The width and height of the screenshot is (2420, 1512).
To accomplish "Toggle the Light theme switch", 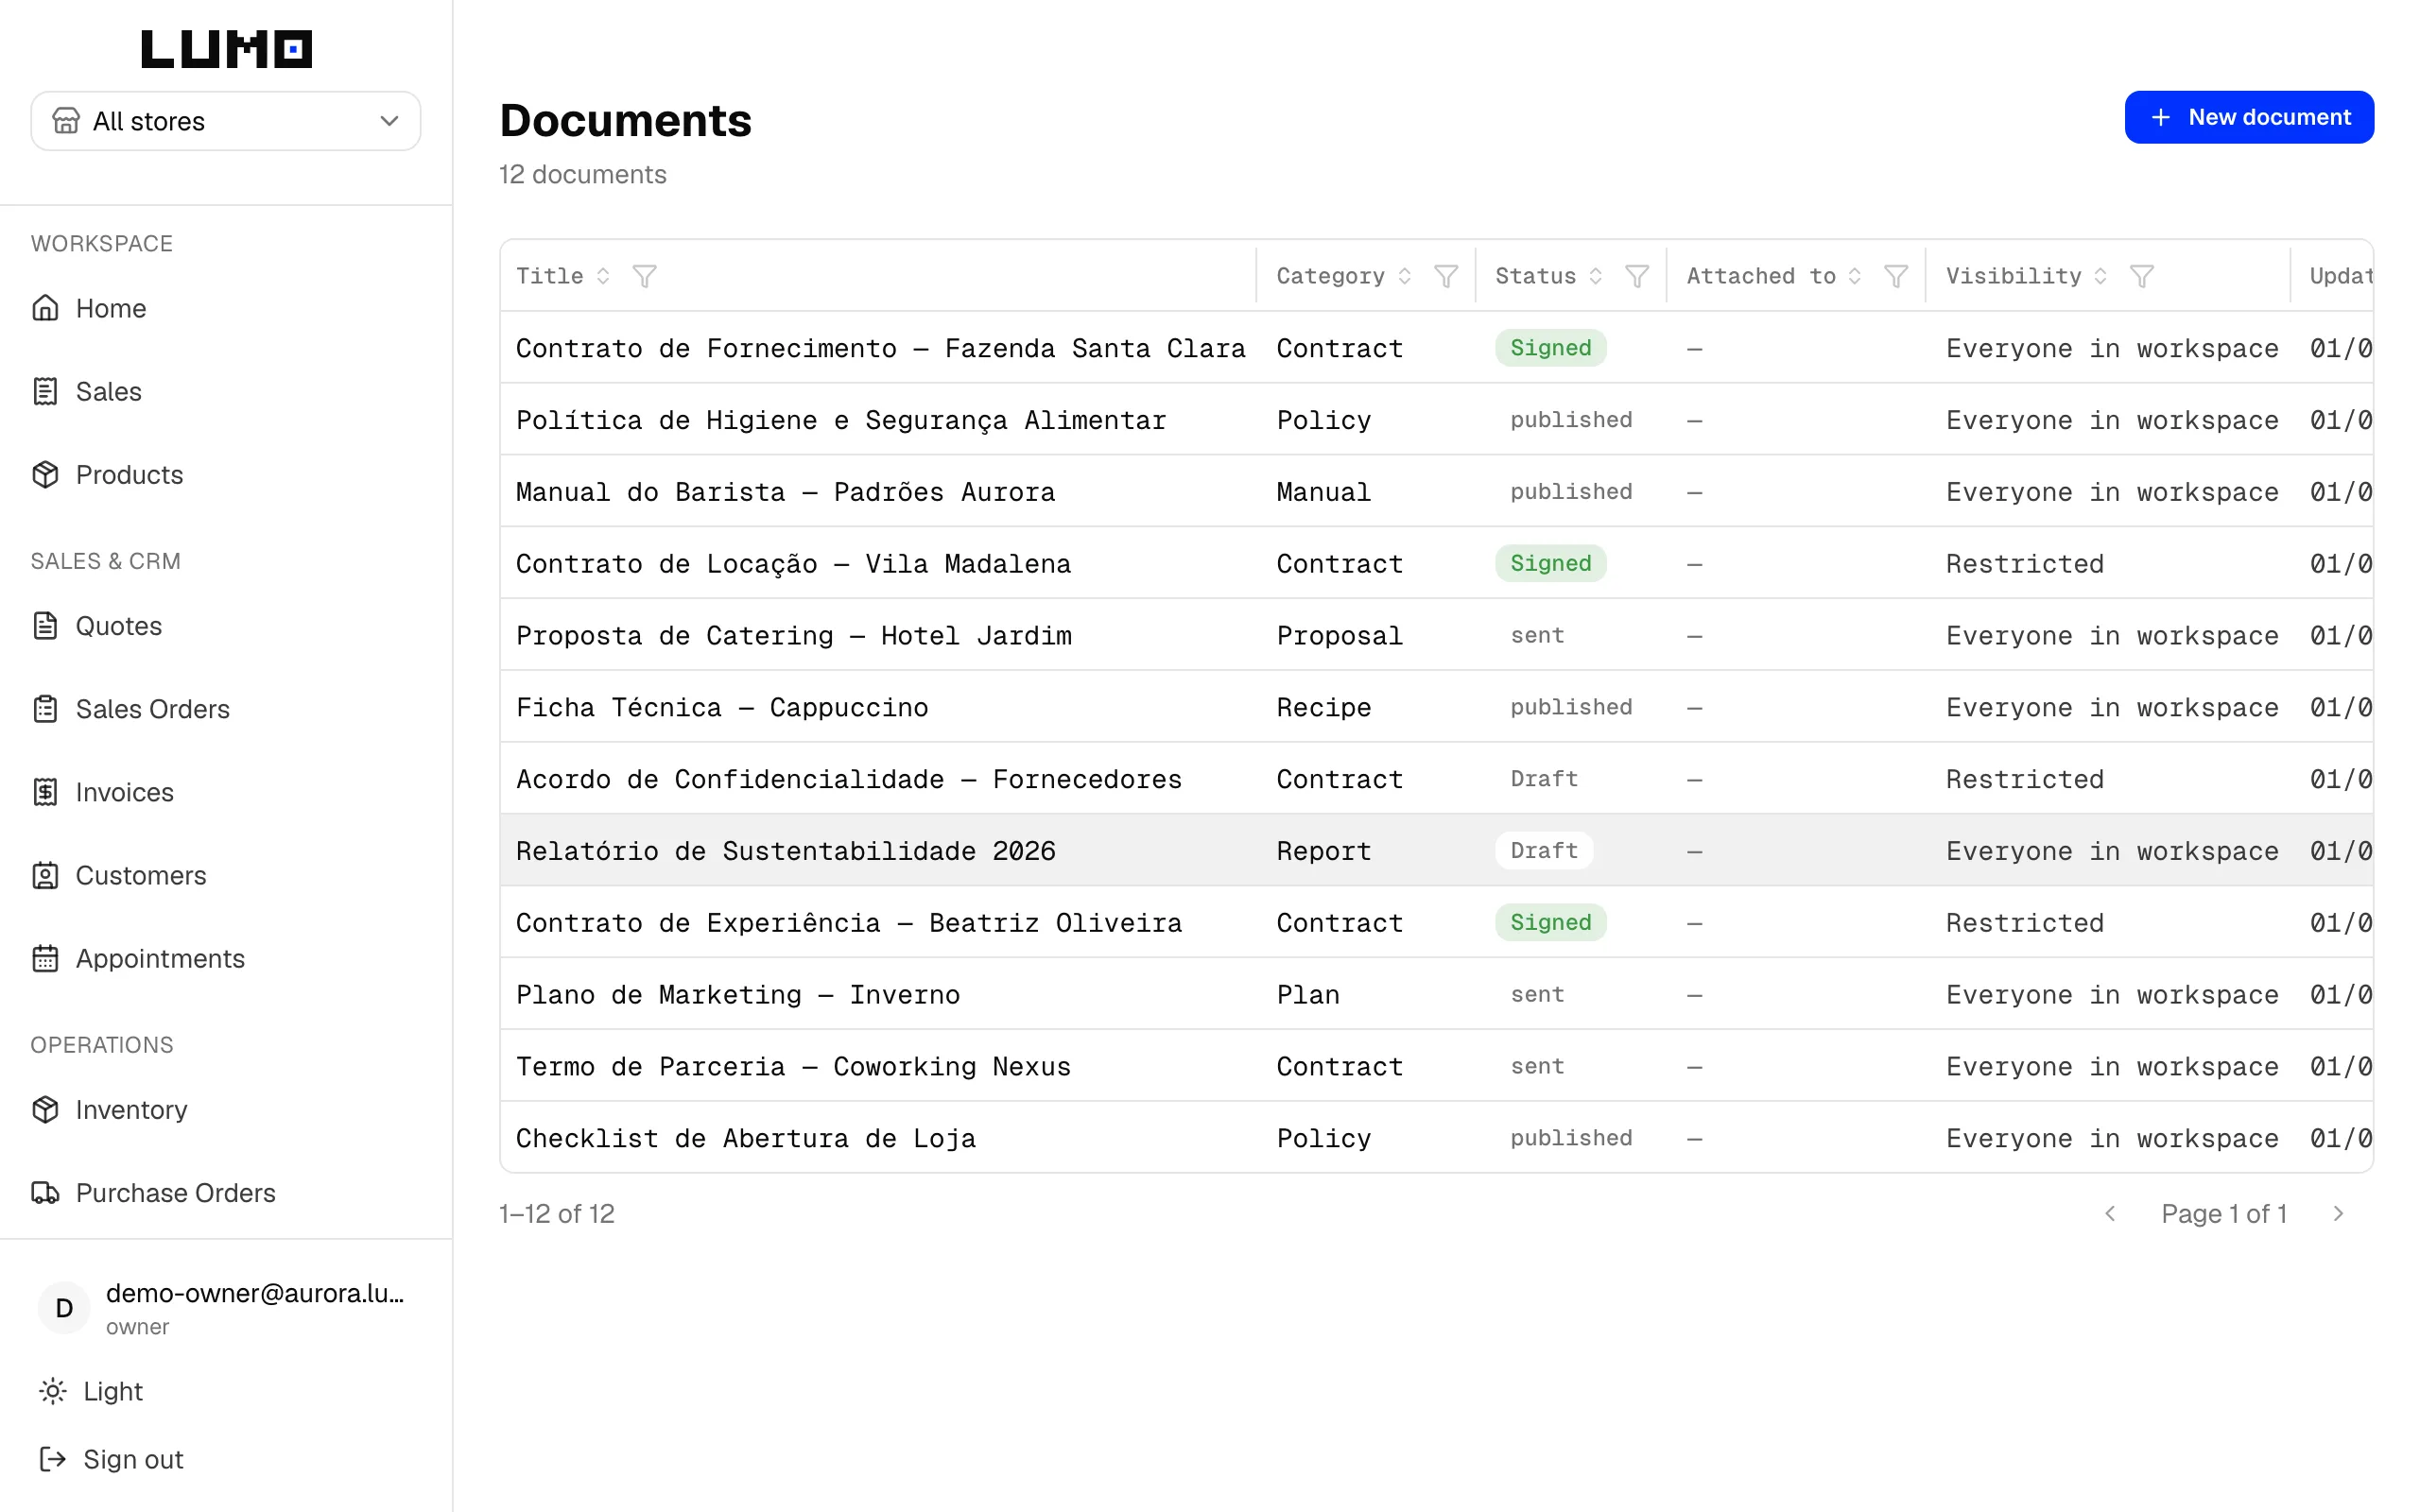I will tap(92, 1391).
